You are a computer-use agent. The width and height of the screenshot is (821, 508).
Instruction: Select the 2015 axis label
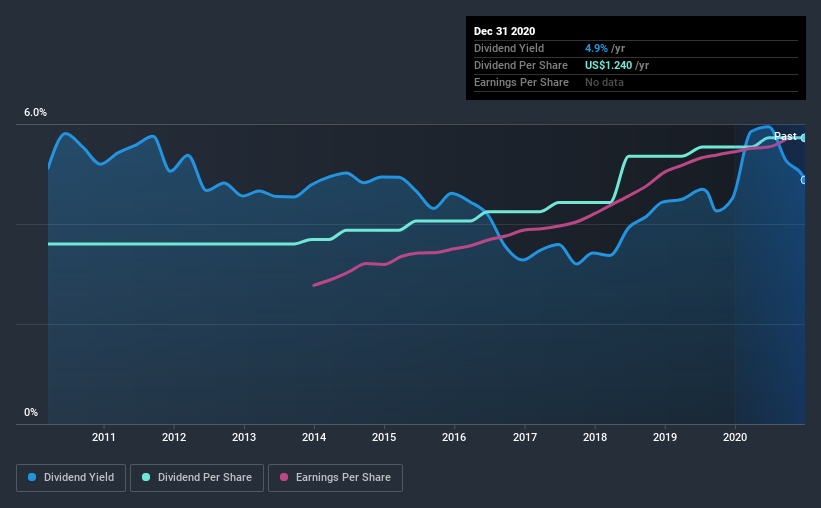click(x=384, y=437)
